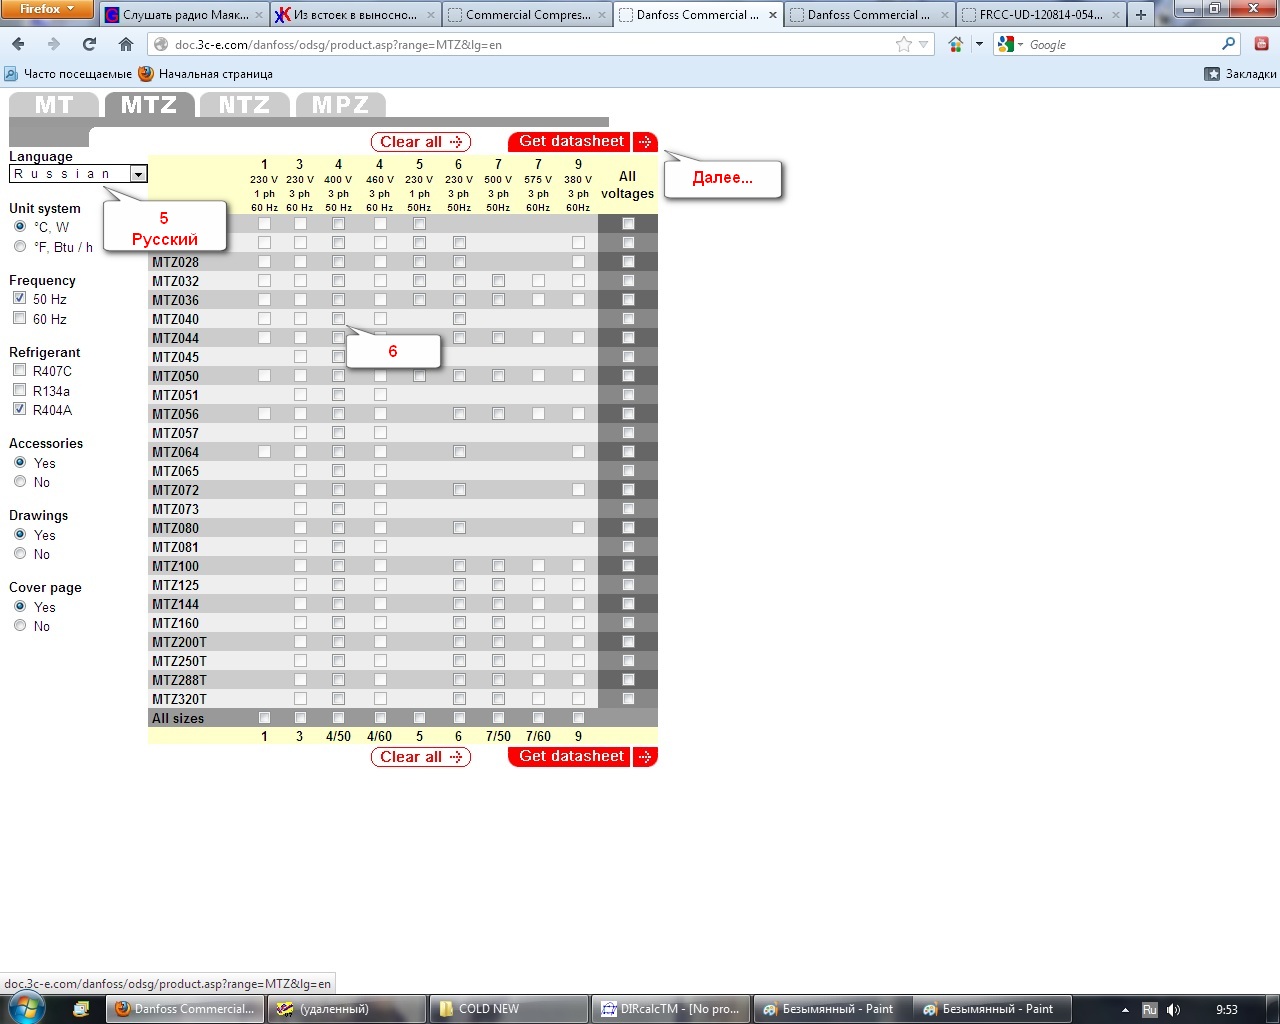1280x1024 pixels.
Task: Switch to the MPZ compressor tab
Action: (340, 105)
